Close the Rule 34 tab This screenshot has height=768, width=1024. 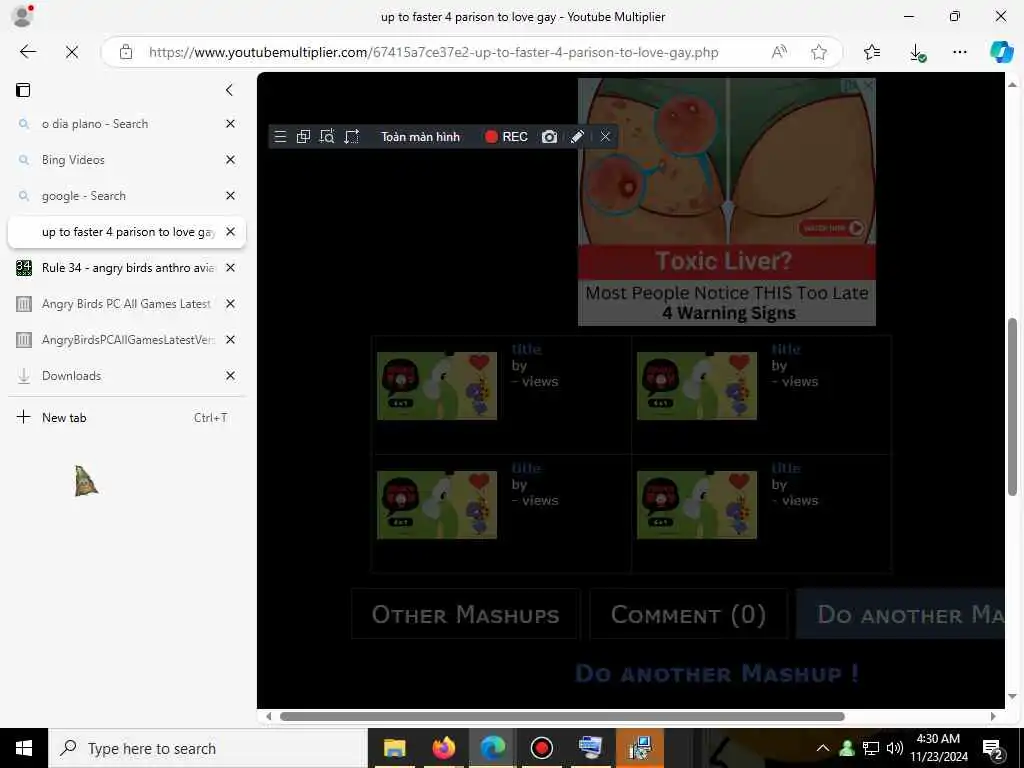[230, 267]
